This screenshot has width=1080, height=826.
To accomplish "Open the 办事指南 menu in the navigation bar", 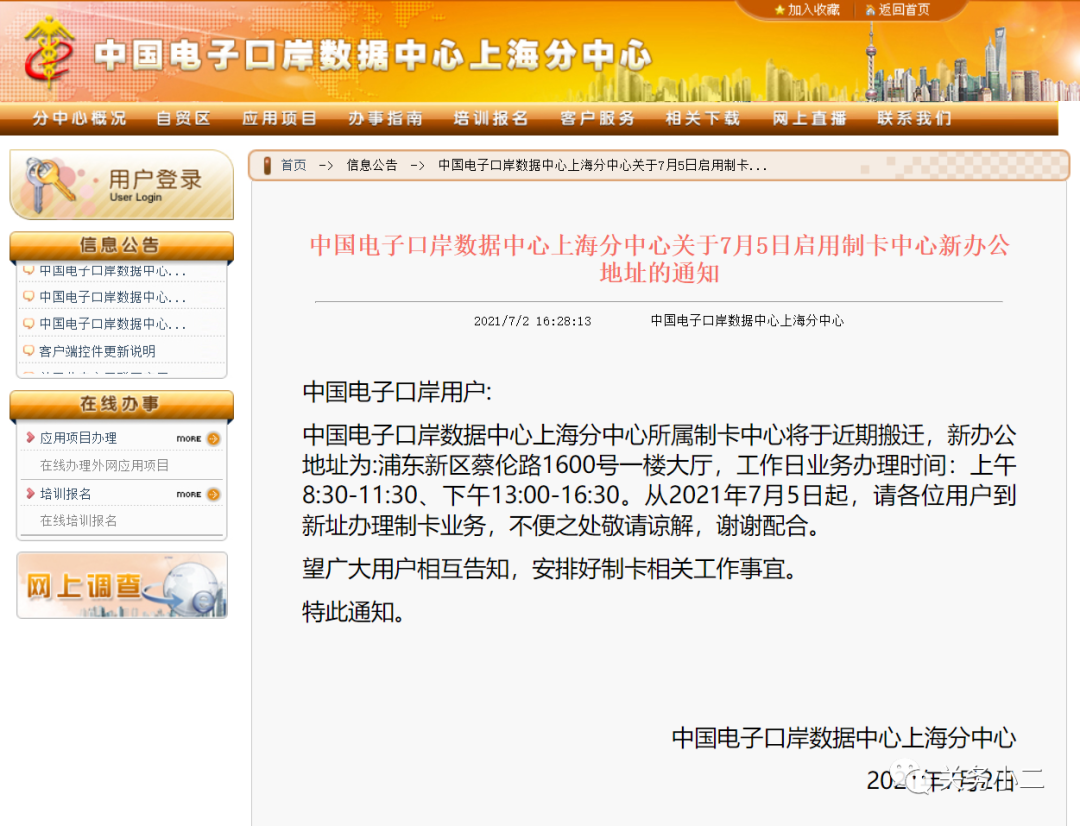I will click(385, 118).
